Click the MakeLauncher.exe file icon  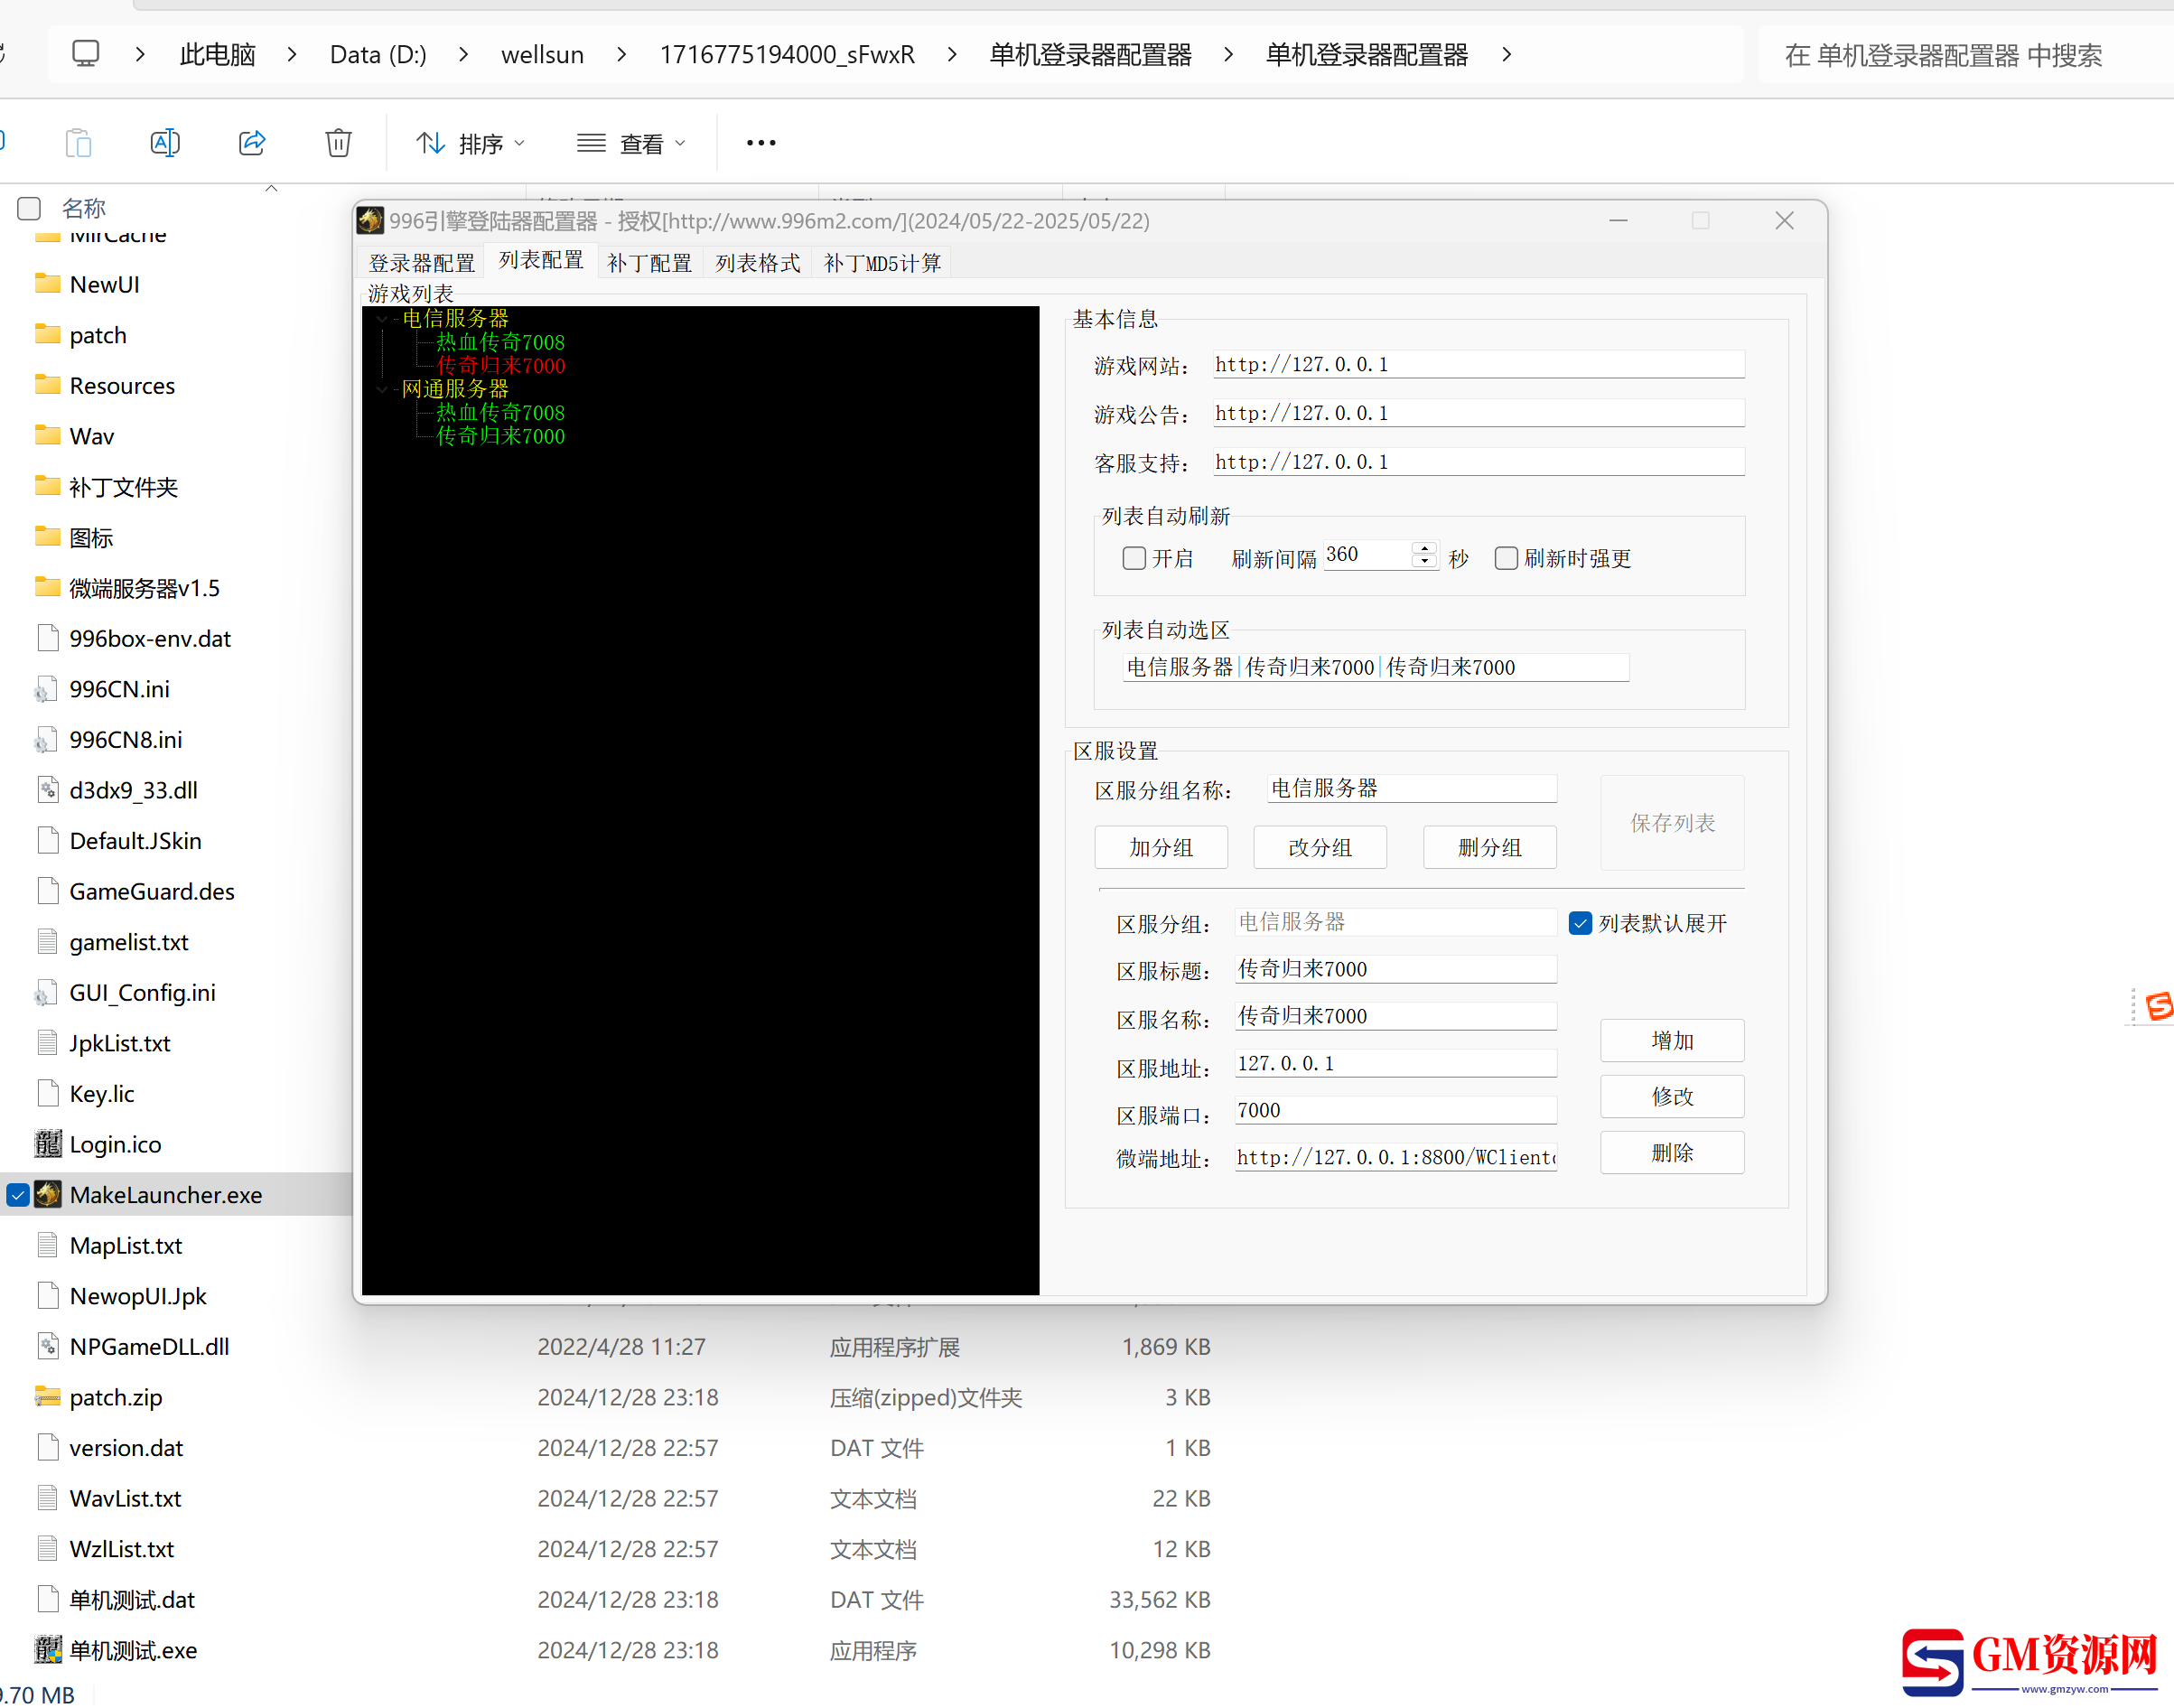47,1194
